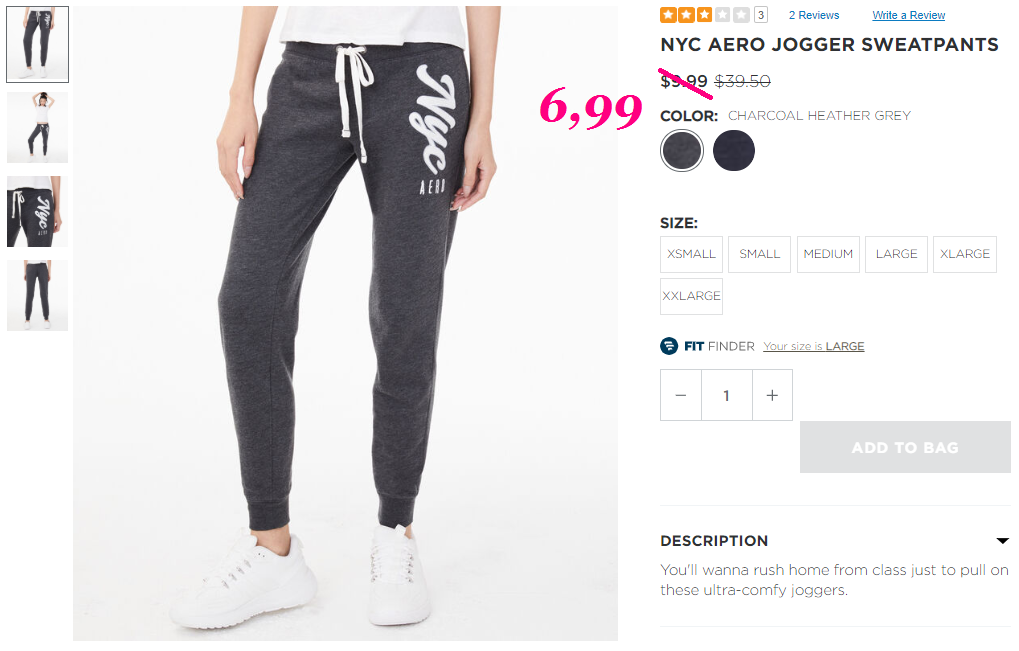Click the Add to Bag button
Viewport: 1019px width, 651px height.
pos(905,447)
